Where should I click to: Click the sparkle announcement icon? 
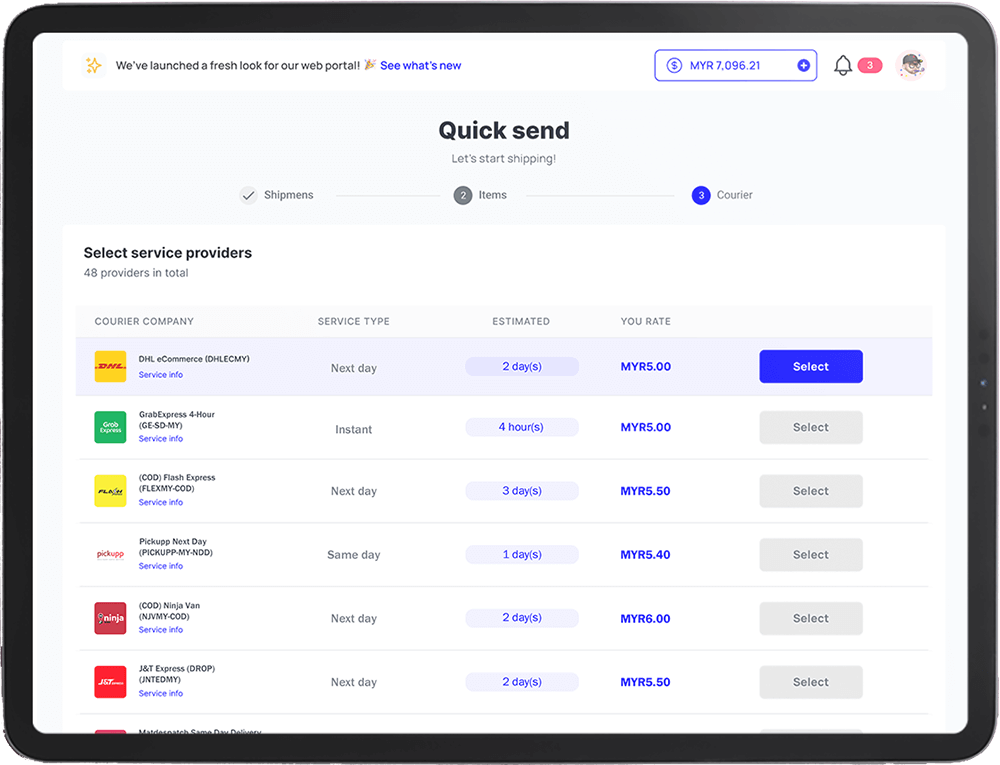point(93,66)
